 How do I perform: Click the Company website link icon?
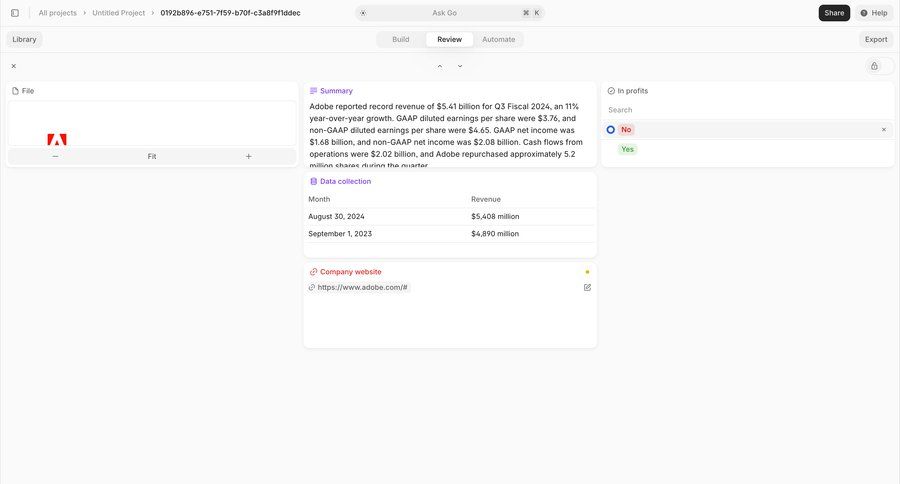coord(313,272)
